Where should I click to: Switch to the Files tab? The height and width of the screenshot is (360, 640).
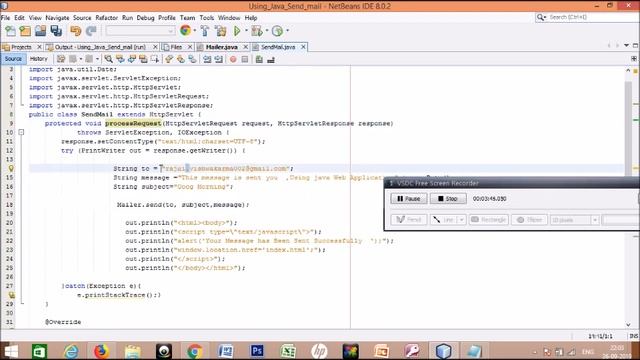176,47
